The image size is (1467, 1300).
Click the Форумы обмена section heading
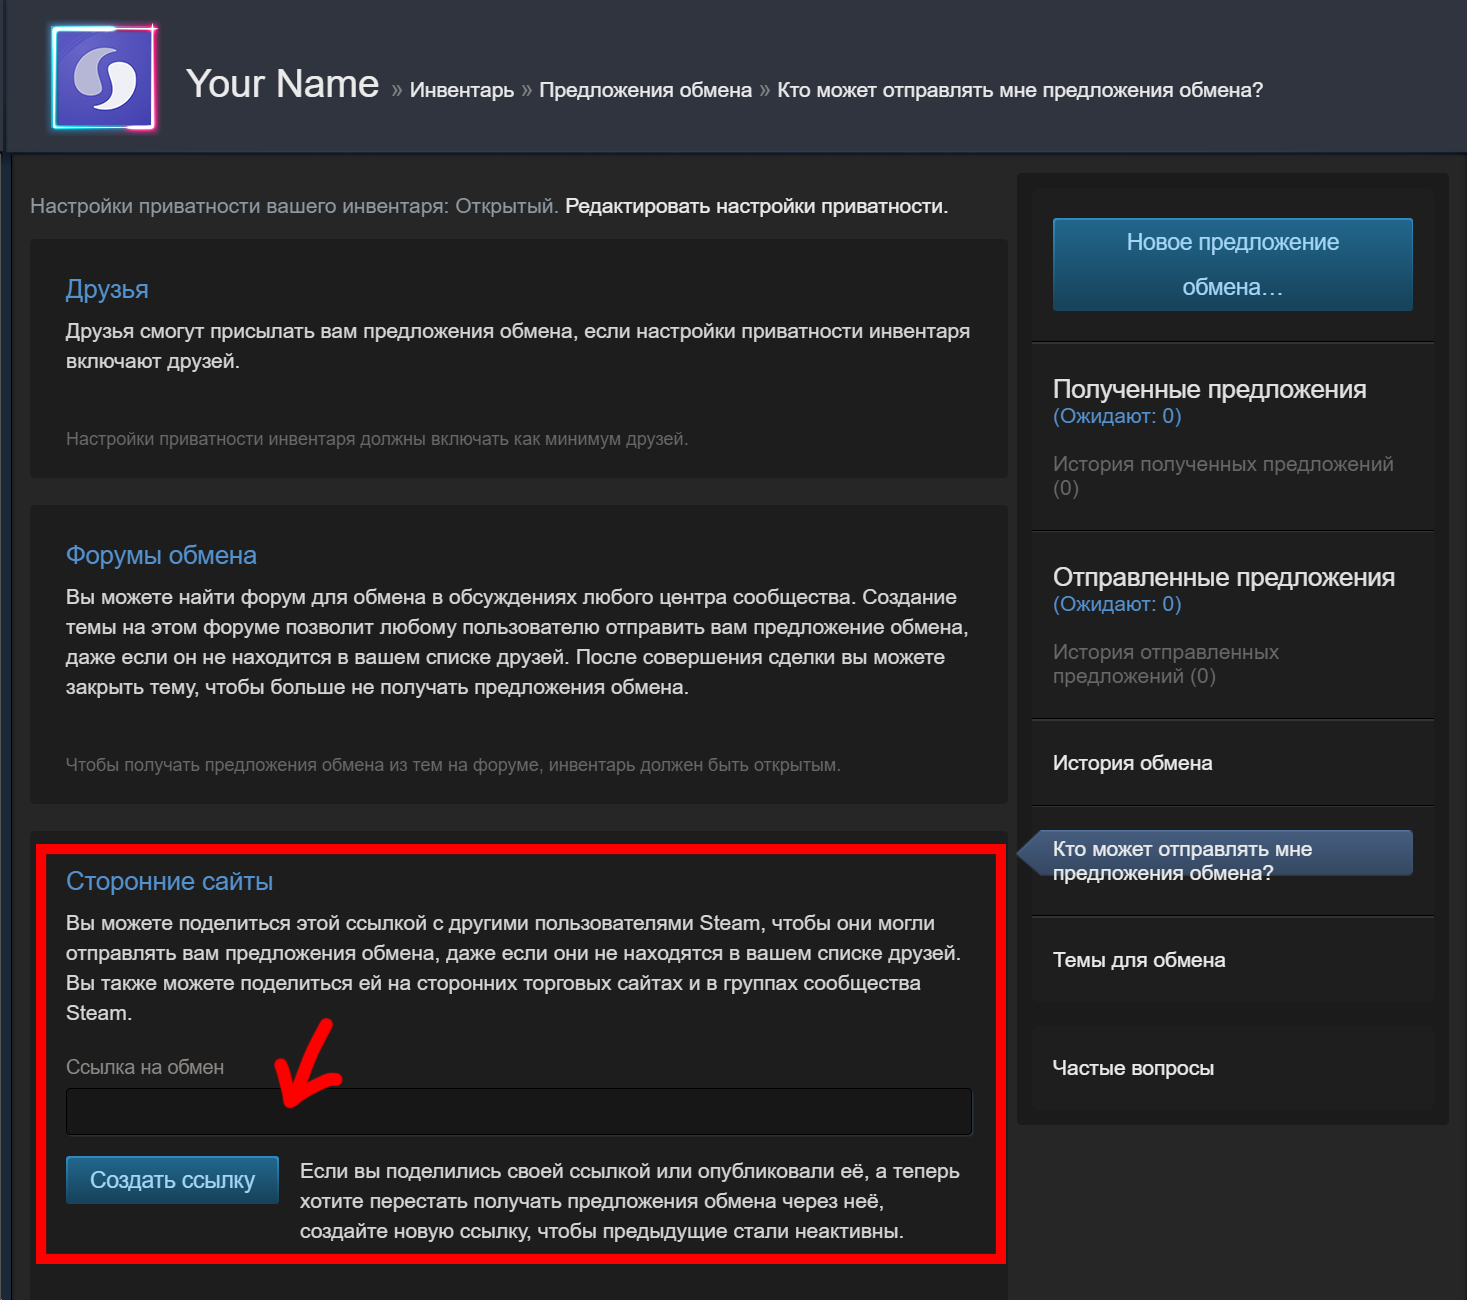(x=161, y=555)
